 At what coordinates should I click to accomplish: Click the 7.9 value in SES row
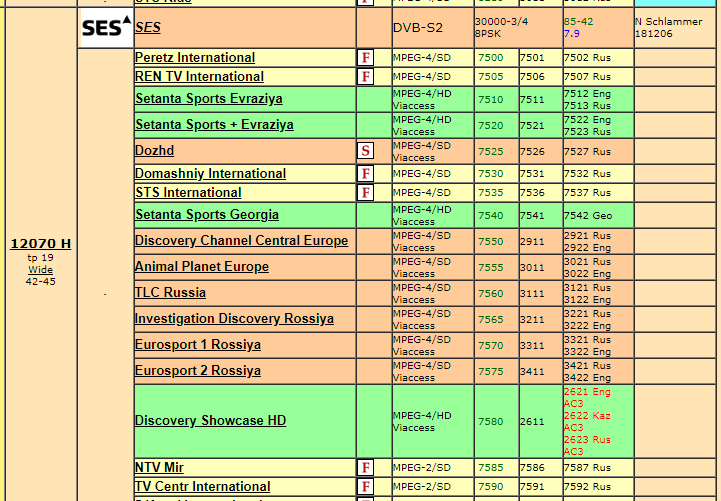pyautogui.click(x=572, y=34)
